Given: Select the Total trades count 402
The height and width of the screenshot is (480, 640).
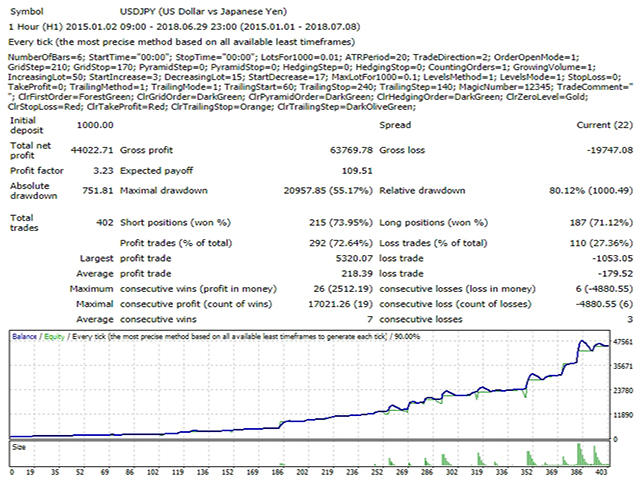Looking at the screenshot, I should [104, 222].
